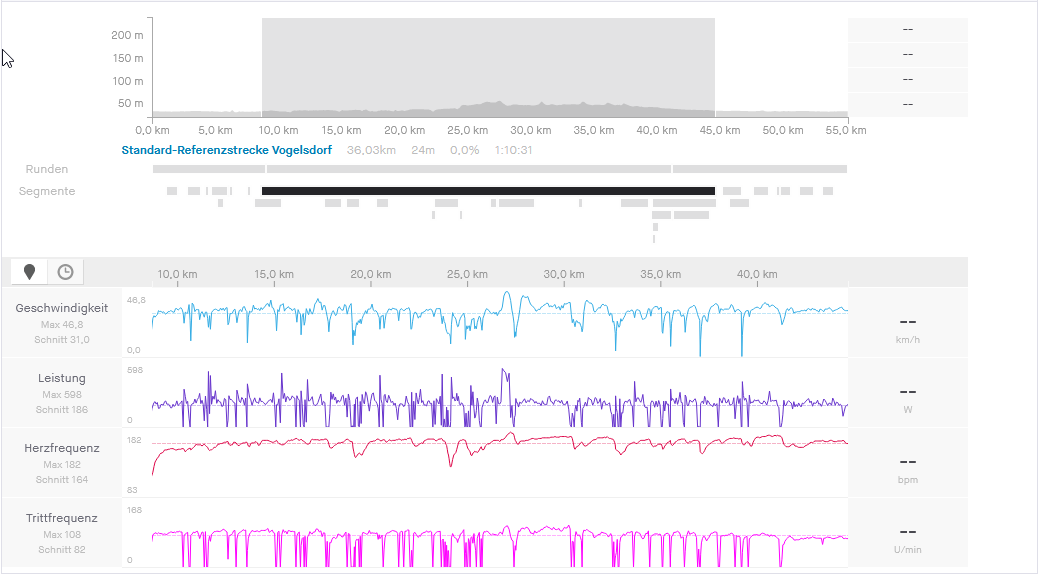
Task: Select the long middle lap bar in Runden
Action: (469, 169)
